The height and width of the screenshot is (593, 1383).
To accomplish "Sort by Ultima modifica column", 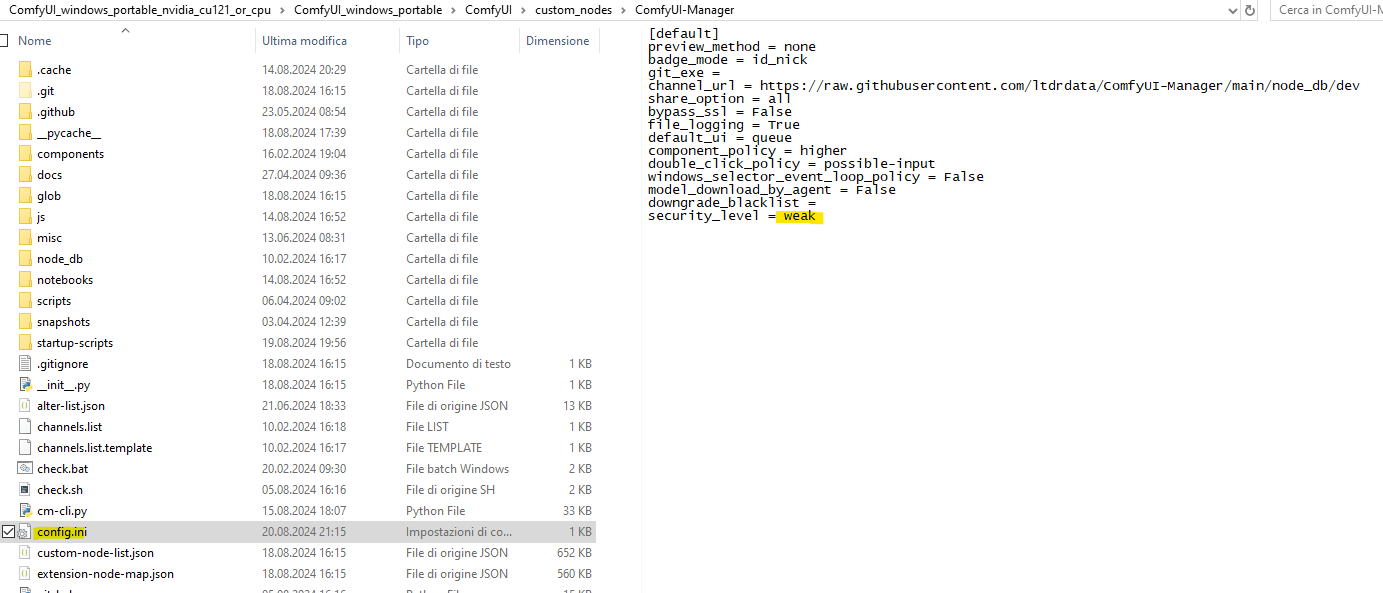I will click(x=304, y=41).
